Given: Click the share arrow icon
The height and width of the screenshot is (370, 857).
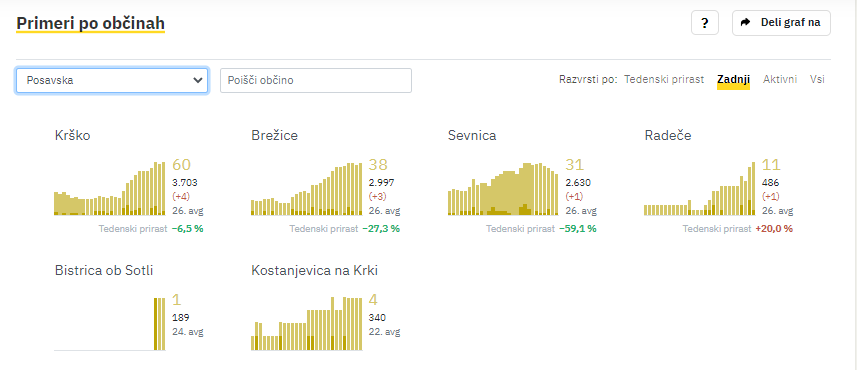Looking at the screenshot, I should (745, 22).
